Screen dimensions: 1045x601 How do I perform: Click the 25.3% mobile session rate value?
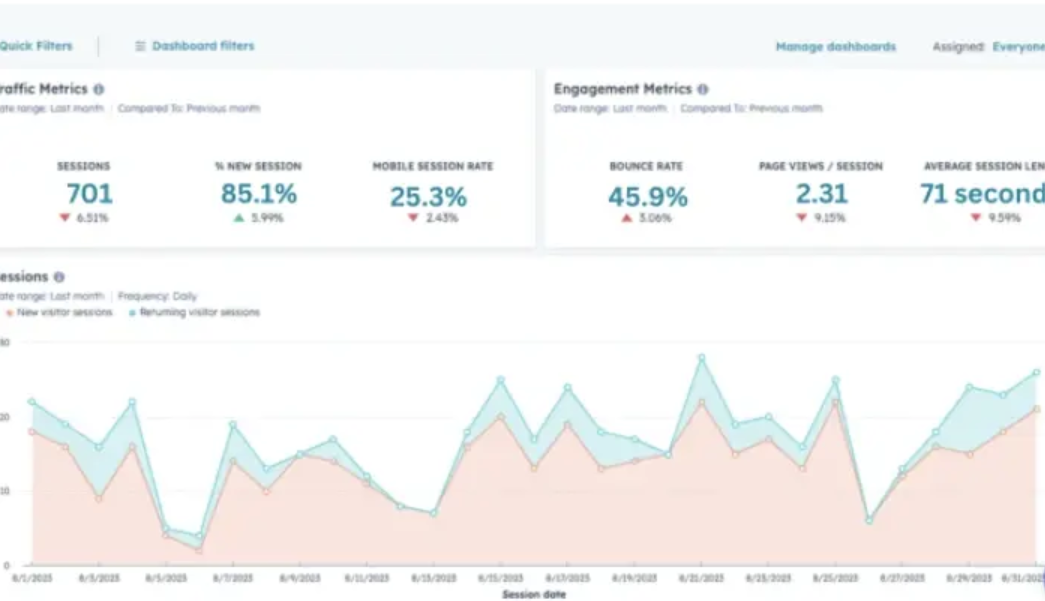click(x=428, y=197)
